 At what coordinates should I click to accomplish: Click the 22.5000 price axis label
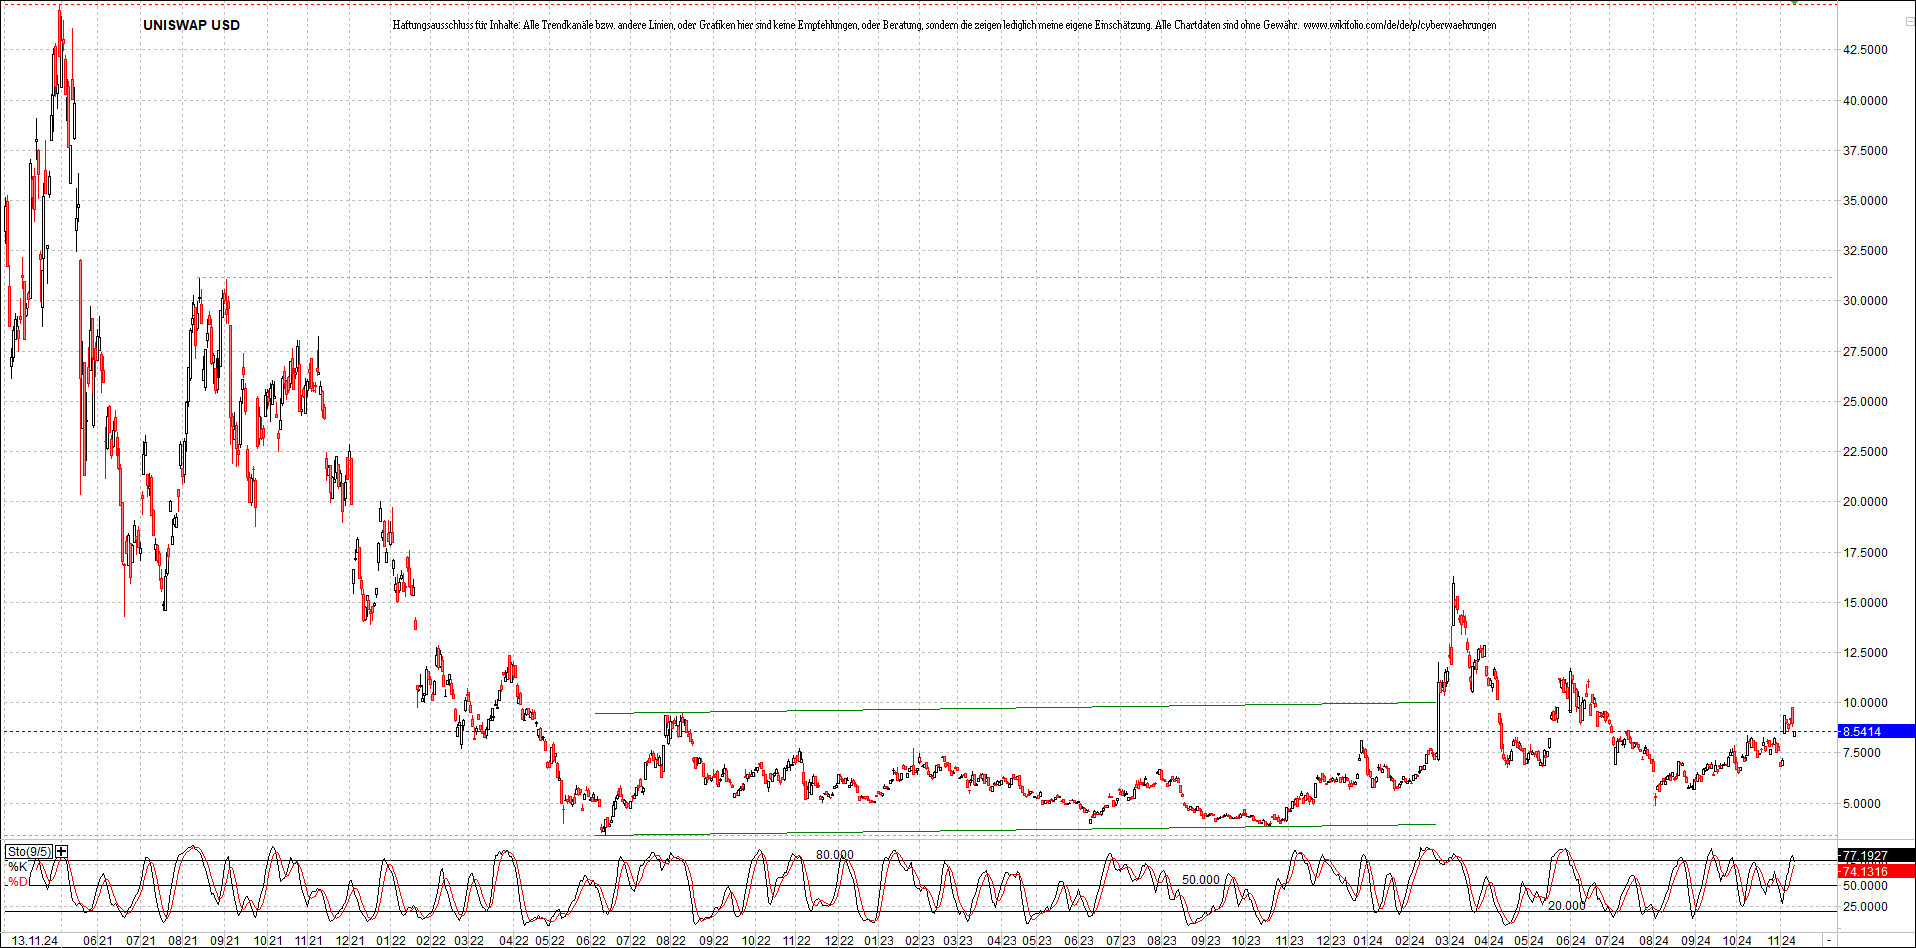tap(1865, 451)
